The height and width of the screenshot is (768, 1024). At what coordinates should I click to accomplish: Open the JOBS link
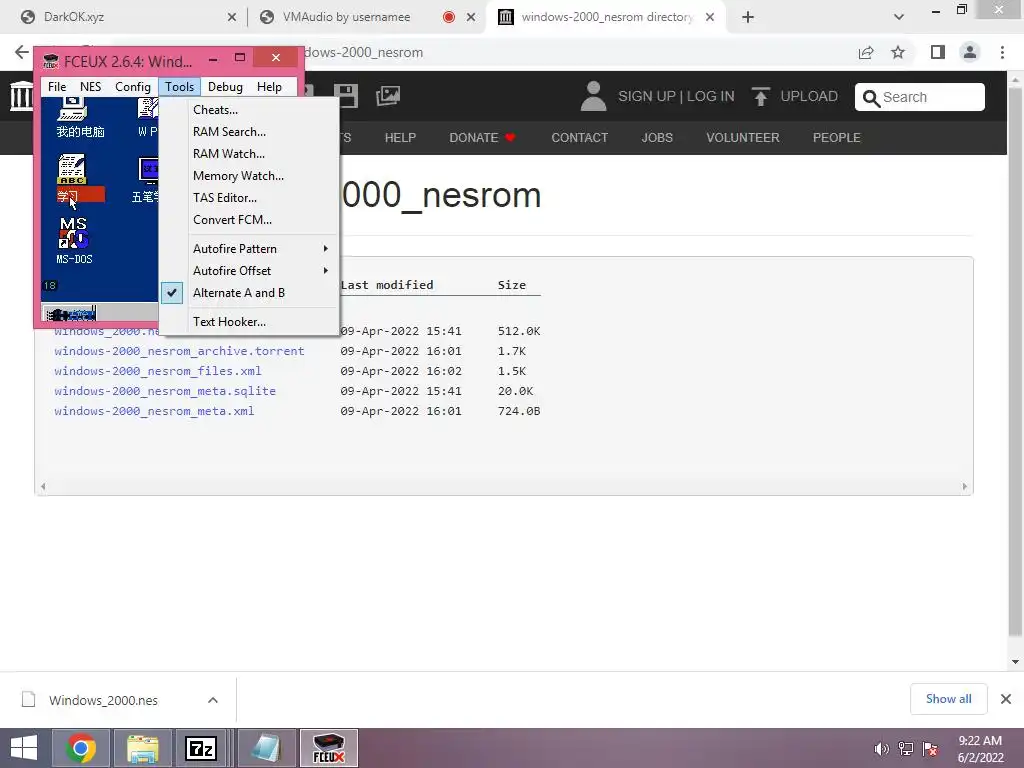(657, 138)
